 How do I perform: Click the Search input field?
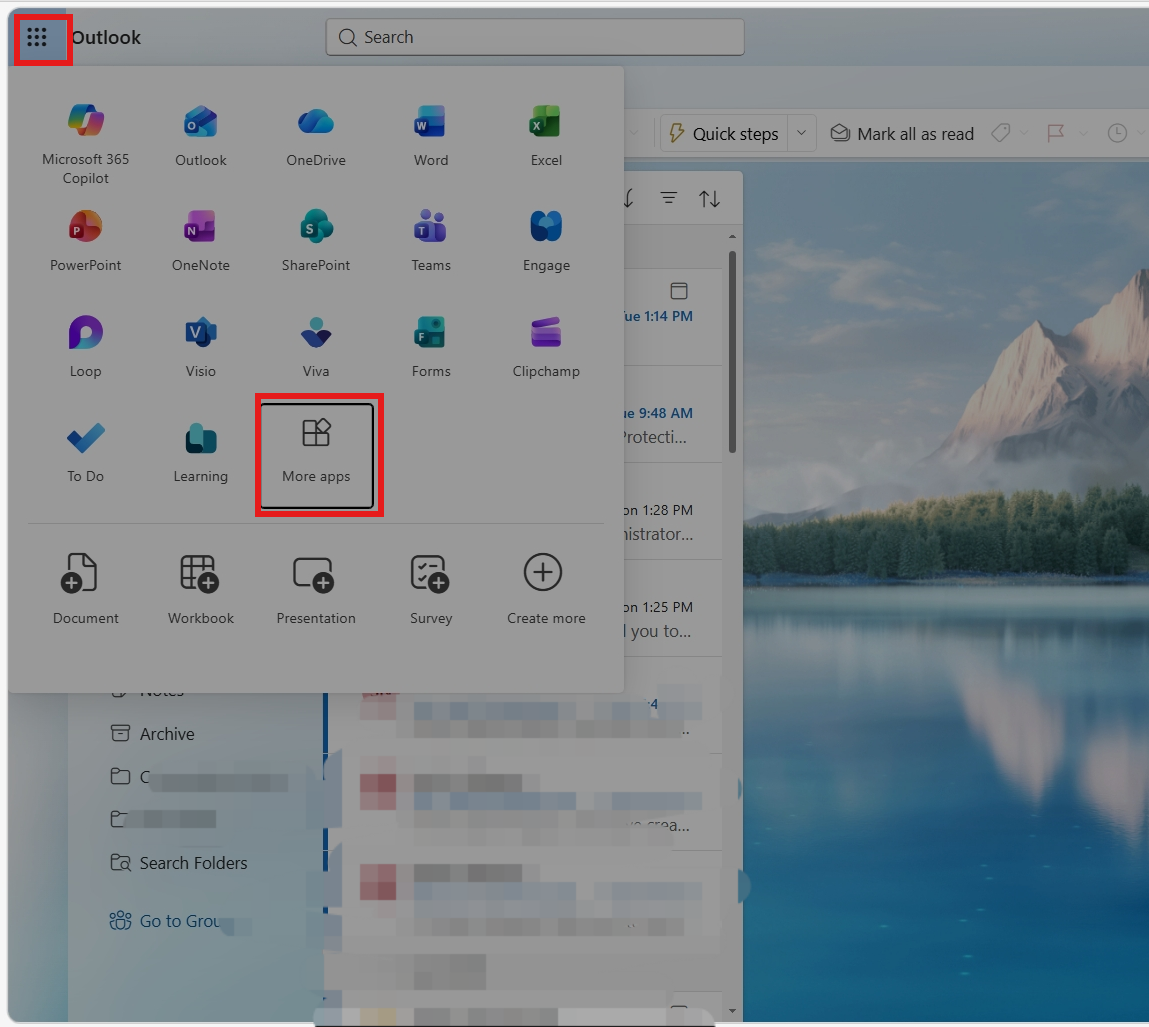point(535,37)
